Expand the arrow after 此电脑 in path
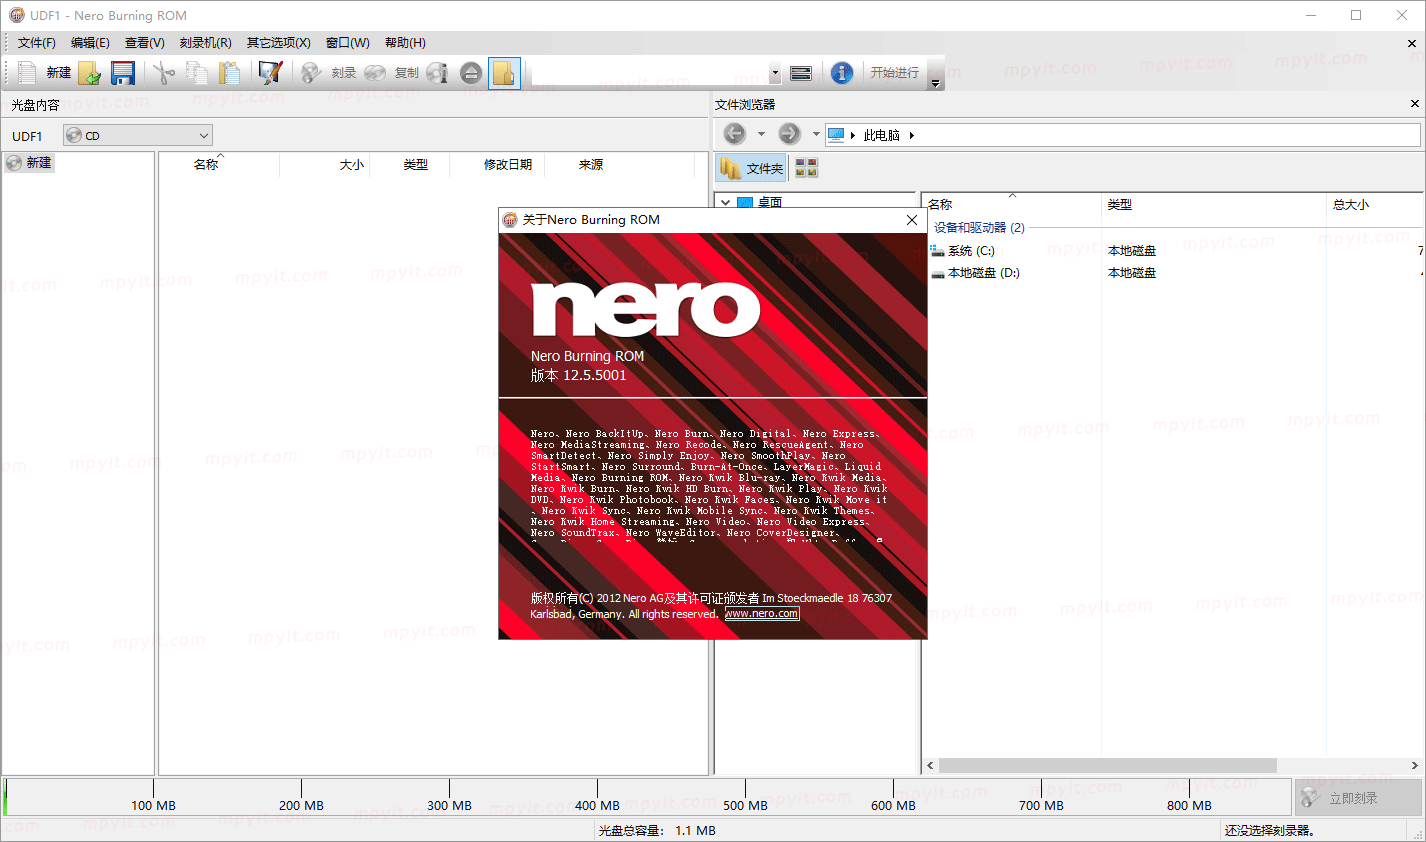 click(912, 135)
